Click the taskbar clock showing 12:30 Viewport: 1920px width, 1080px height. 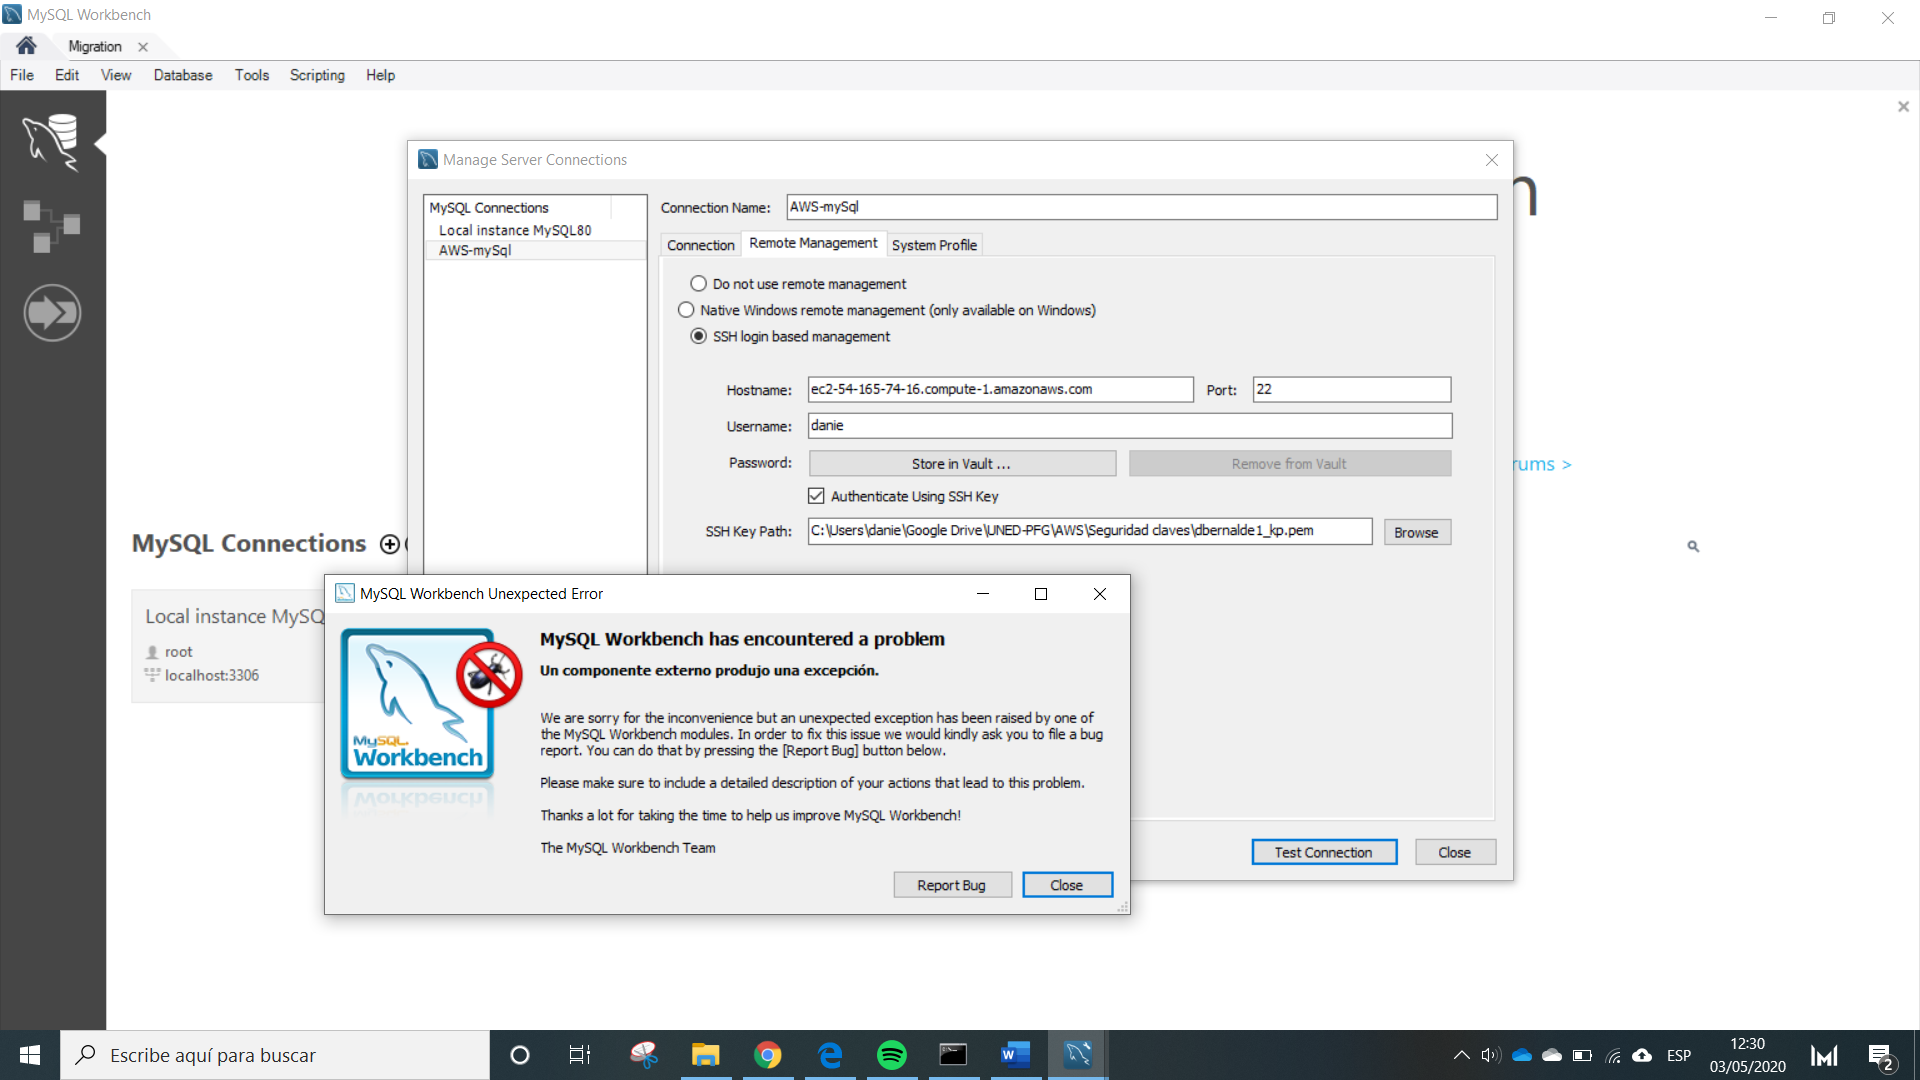(1747, 1055)
